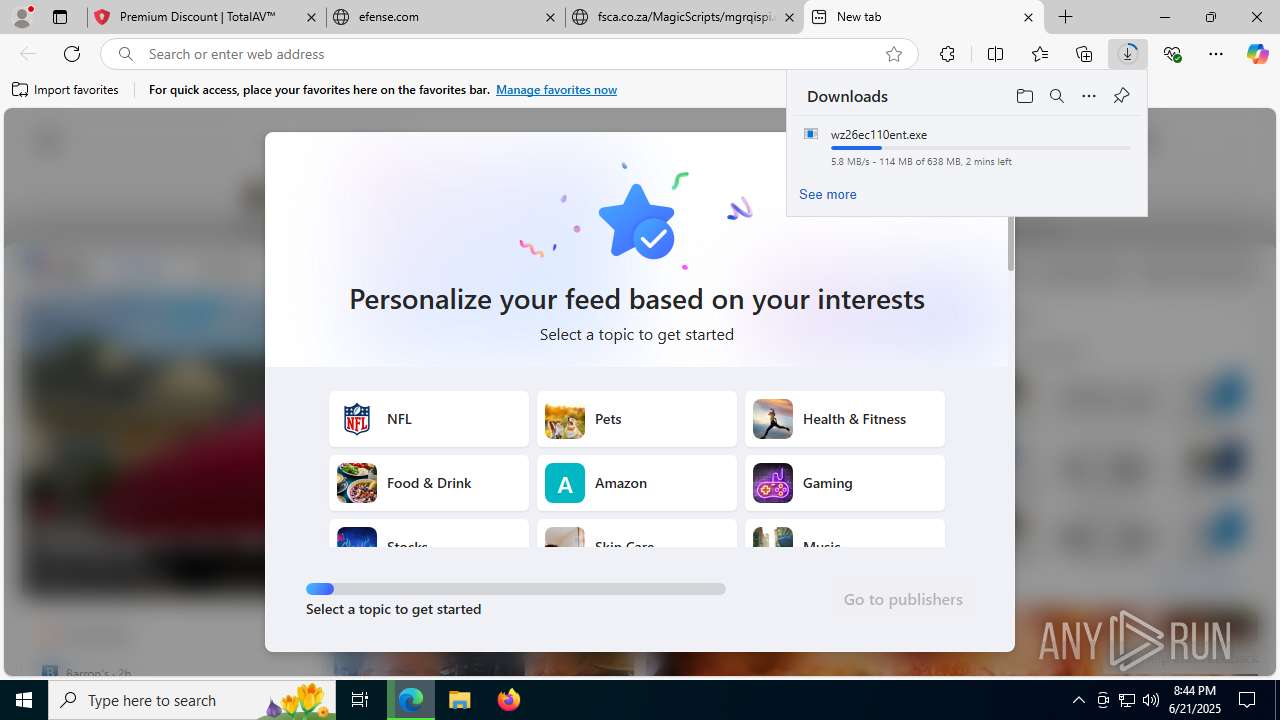Click See more in Downloads
This screenshot has width=1280, height=720.
[x=827, y=194]
